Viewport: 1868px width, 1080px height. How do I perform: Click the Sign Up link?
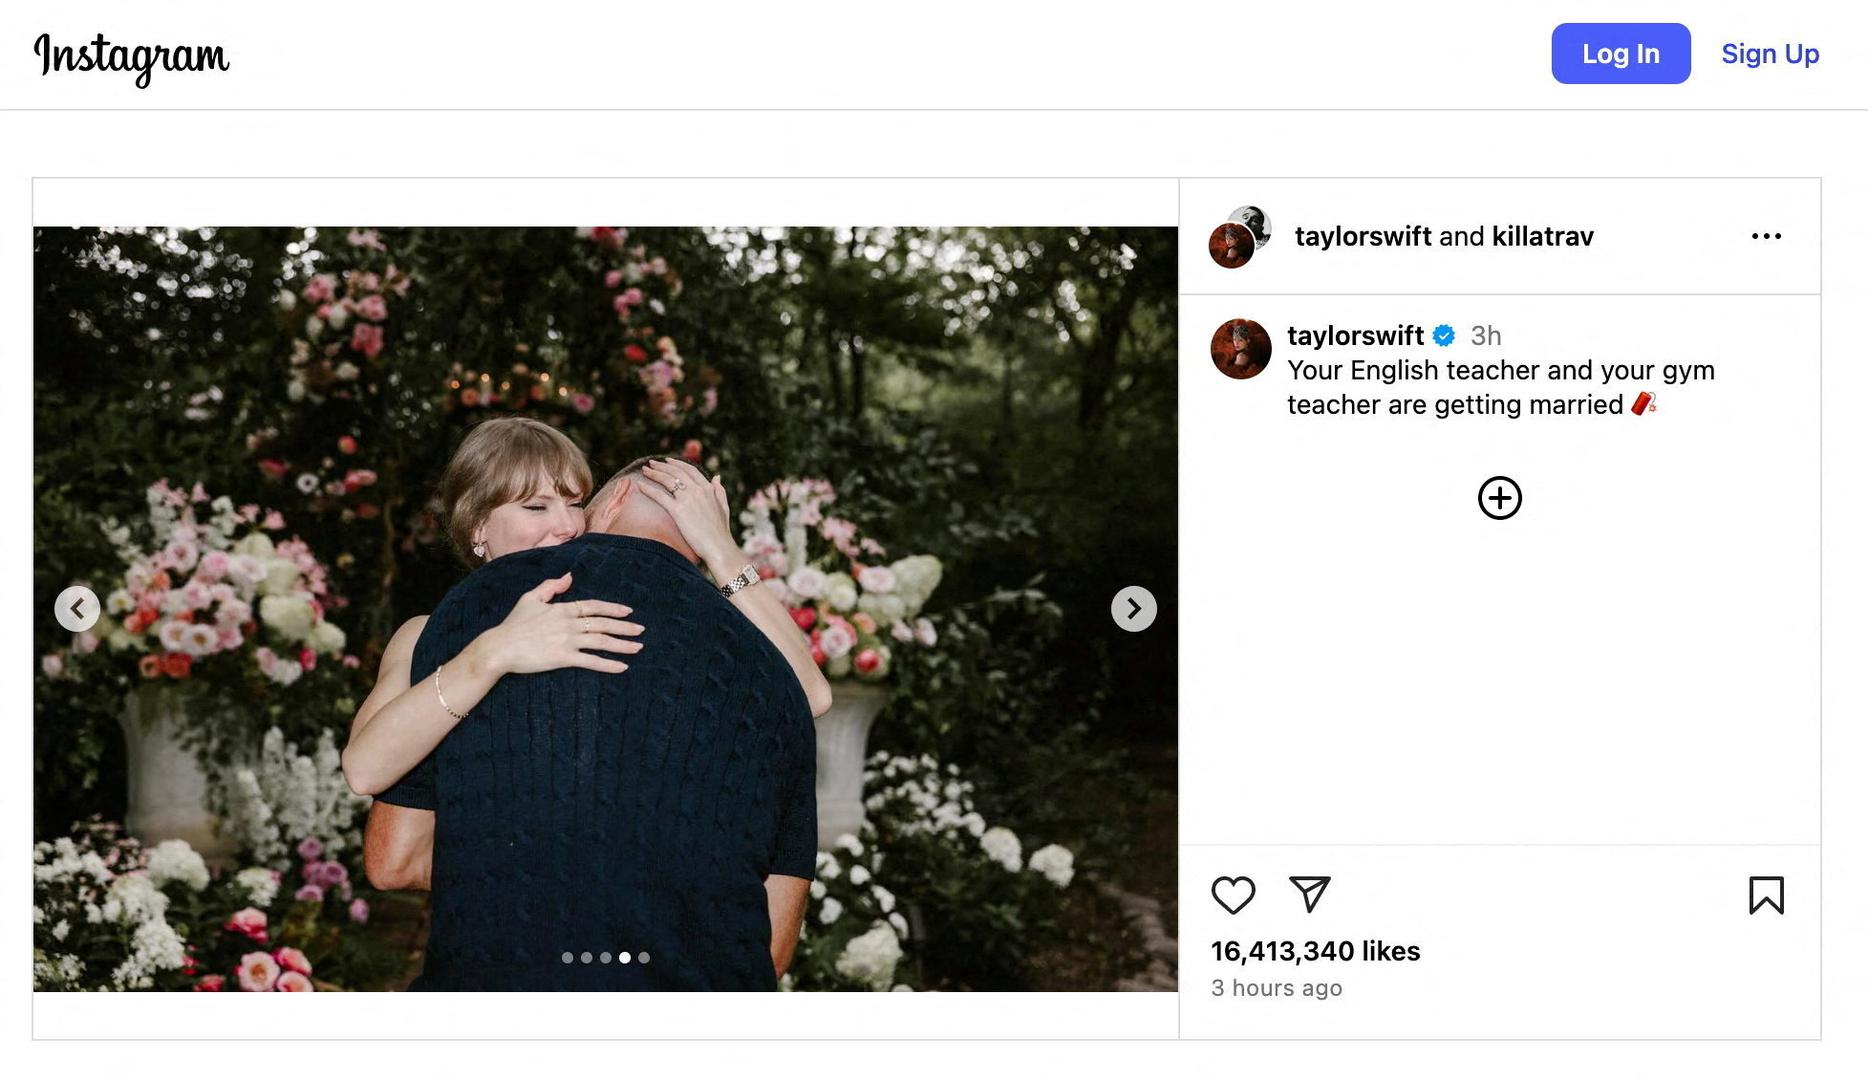click(1769, 54)
